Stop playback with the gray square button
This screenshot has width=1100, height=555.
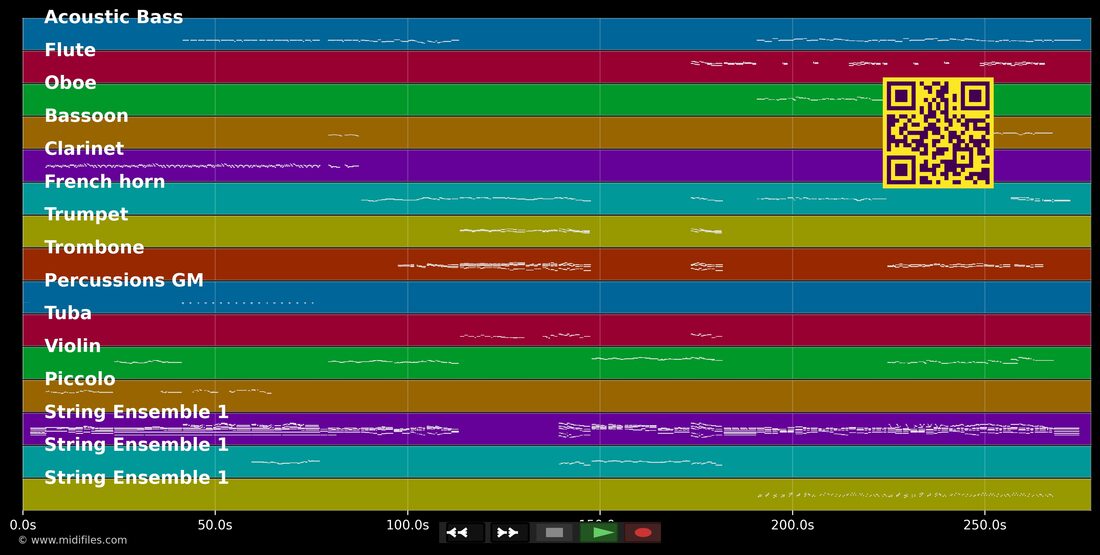[554, 533]
